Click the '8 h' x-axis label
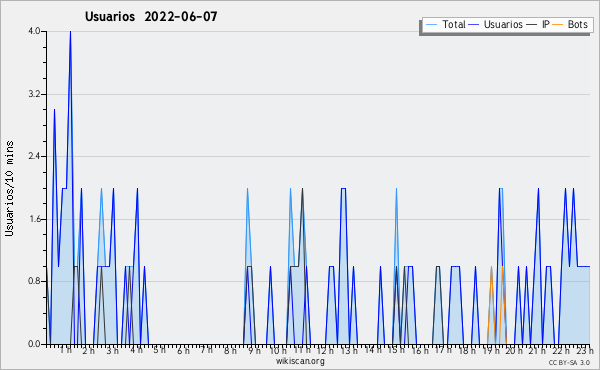 click(x=230, y=350)
